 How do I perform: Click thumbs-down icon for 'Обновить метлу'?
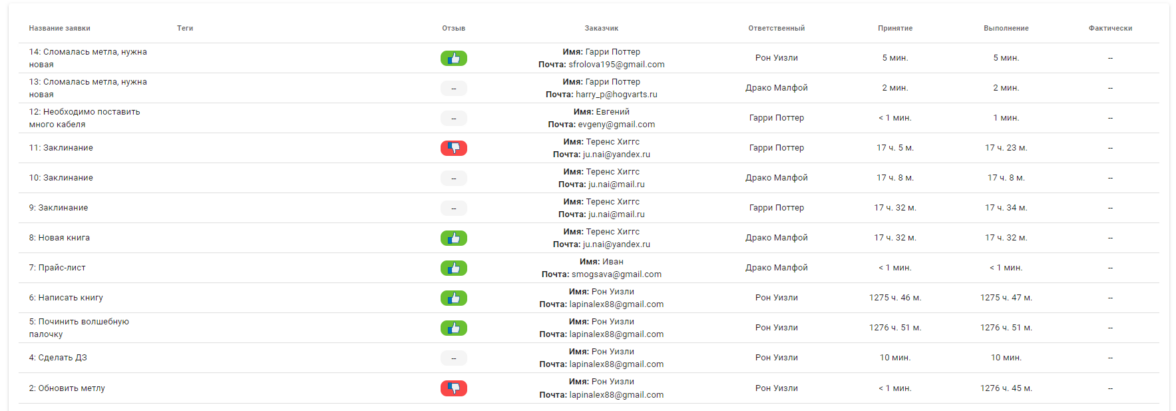pos(453,388)
